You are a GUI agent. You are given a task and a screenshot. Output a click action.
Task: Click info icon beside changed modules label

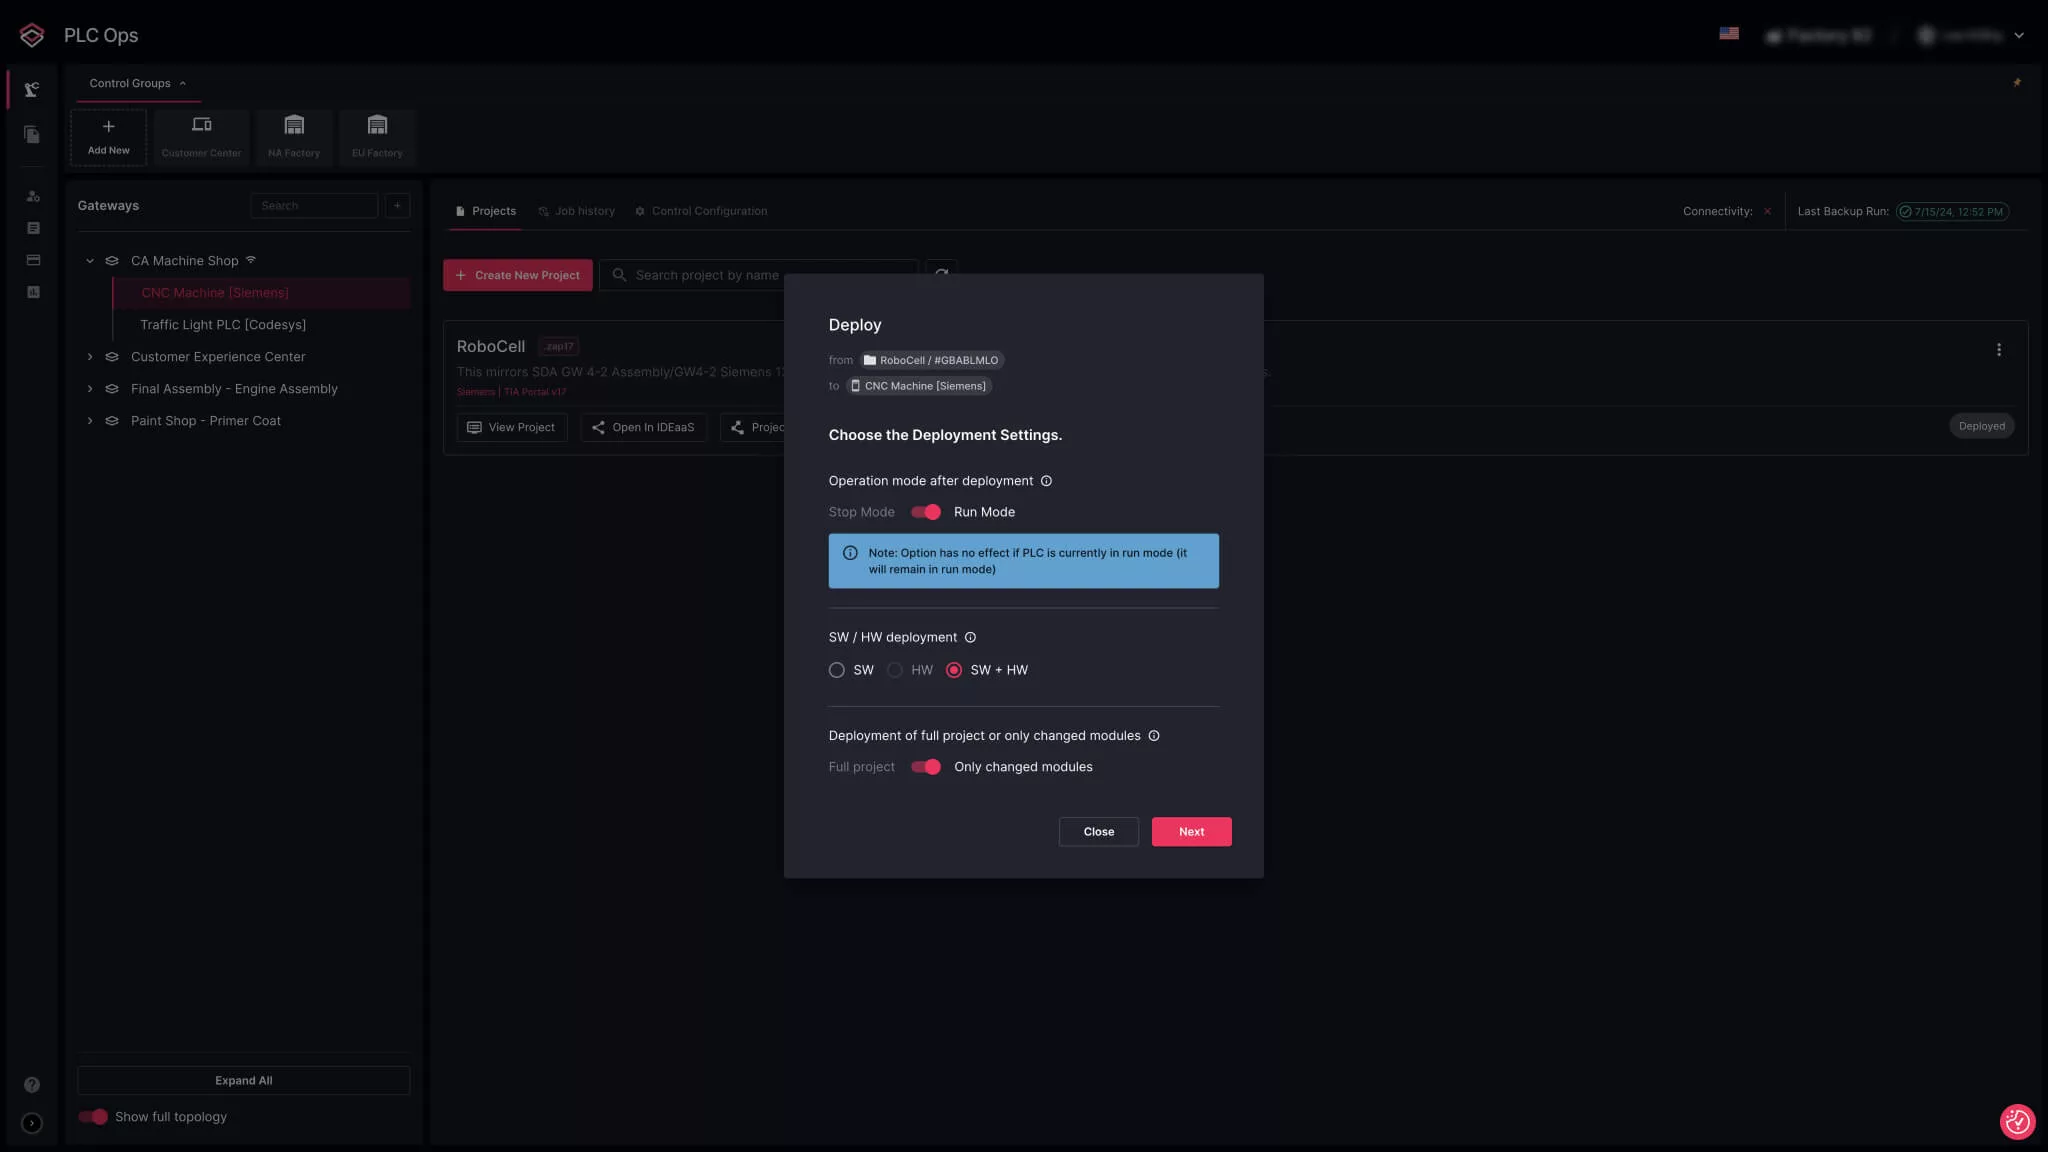[1154, 736]
